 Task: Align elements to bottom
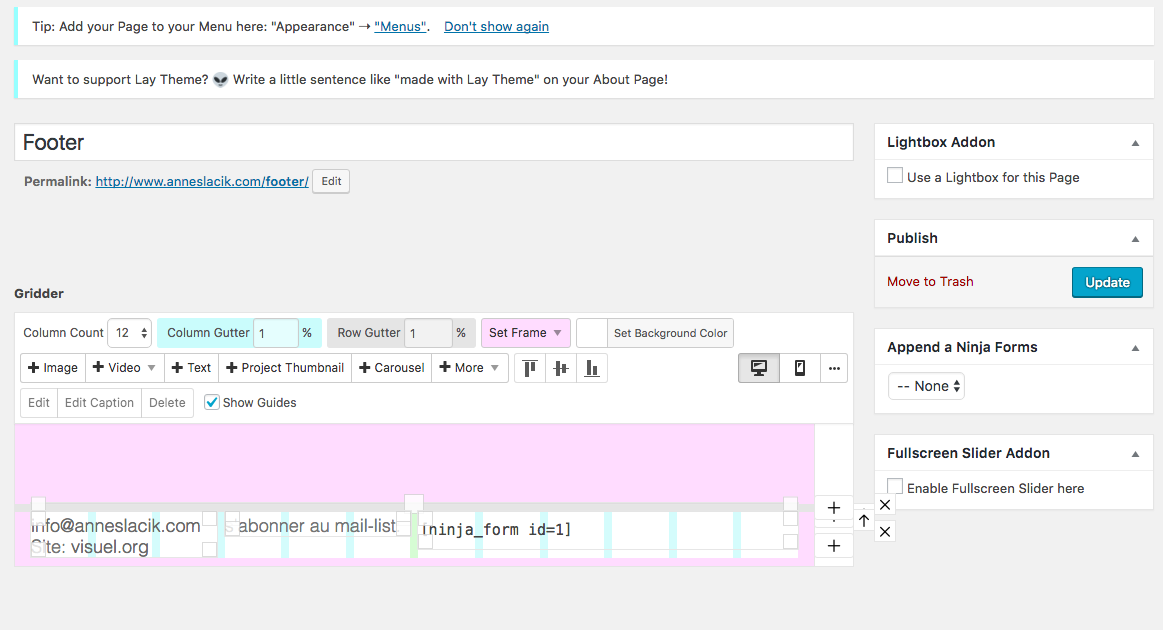click(592, 368)
